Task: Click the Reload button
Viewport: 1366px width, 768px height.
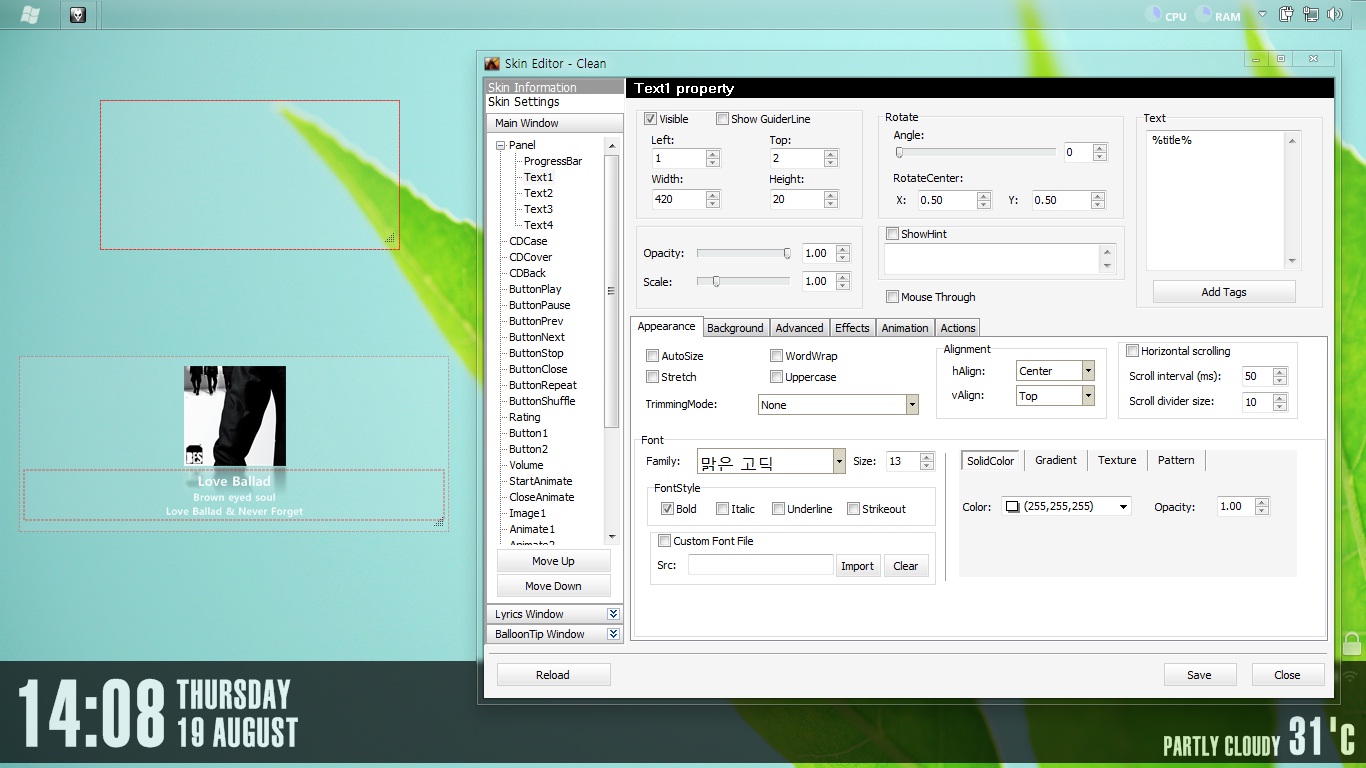Action: point(553,675)
